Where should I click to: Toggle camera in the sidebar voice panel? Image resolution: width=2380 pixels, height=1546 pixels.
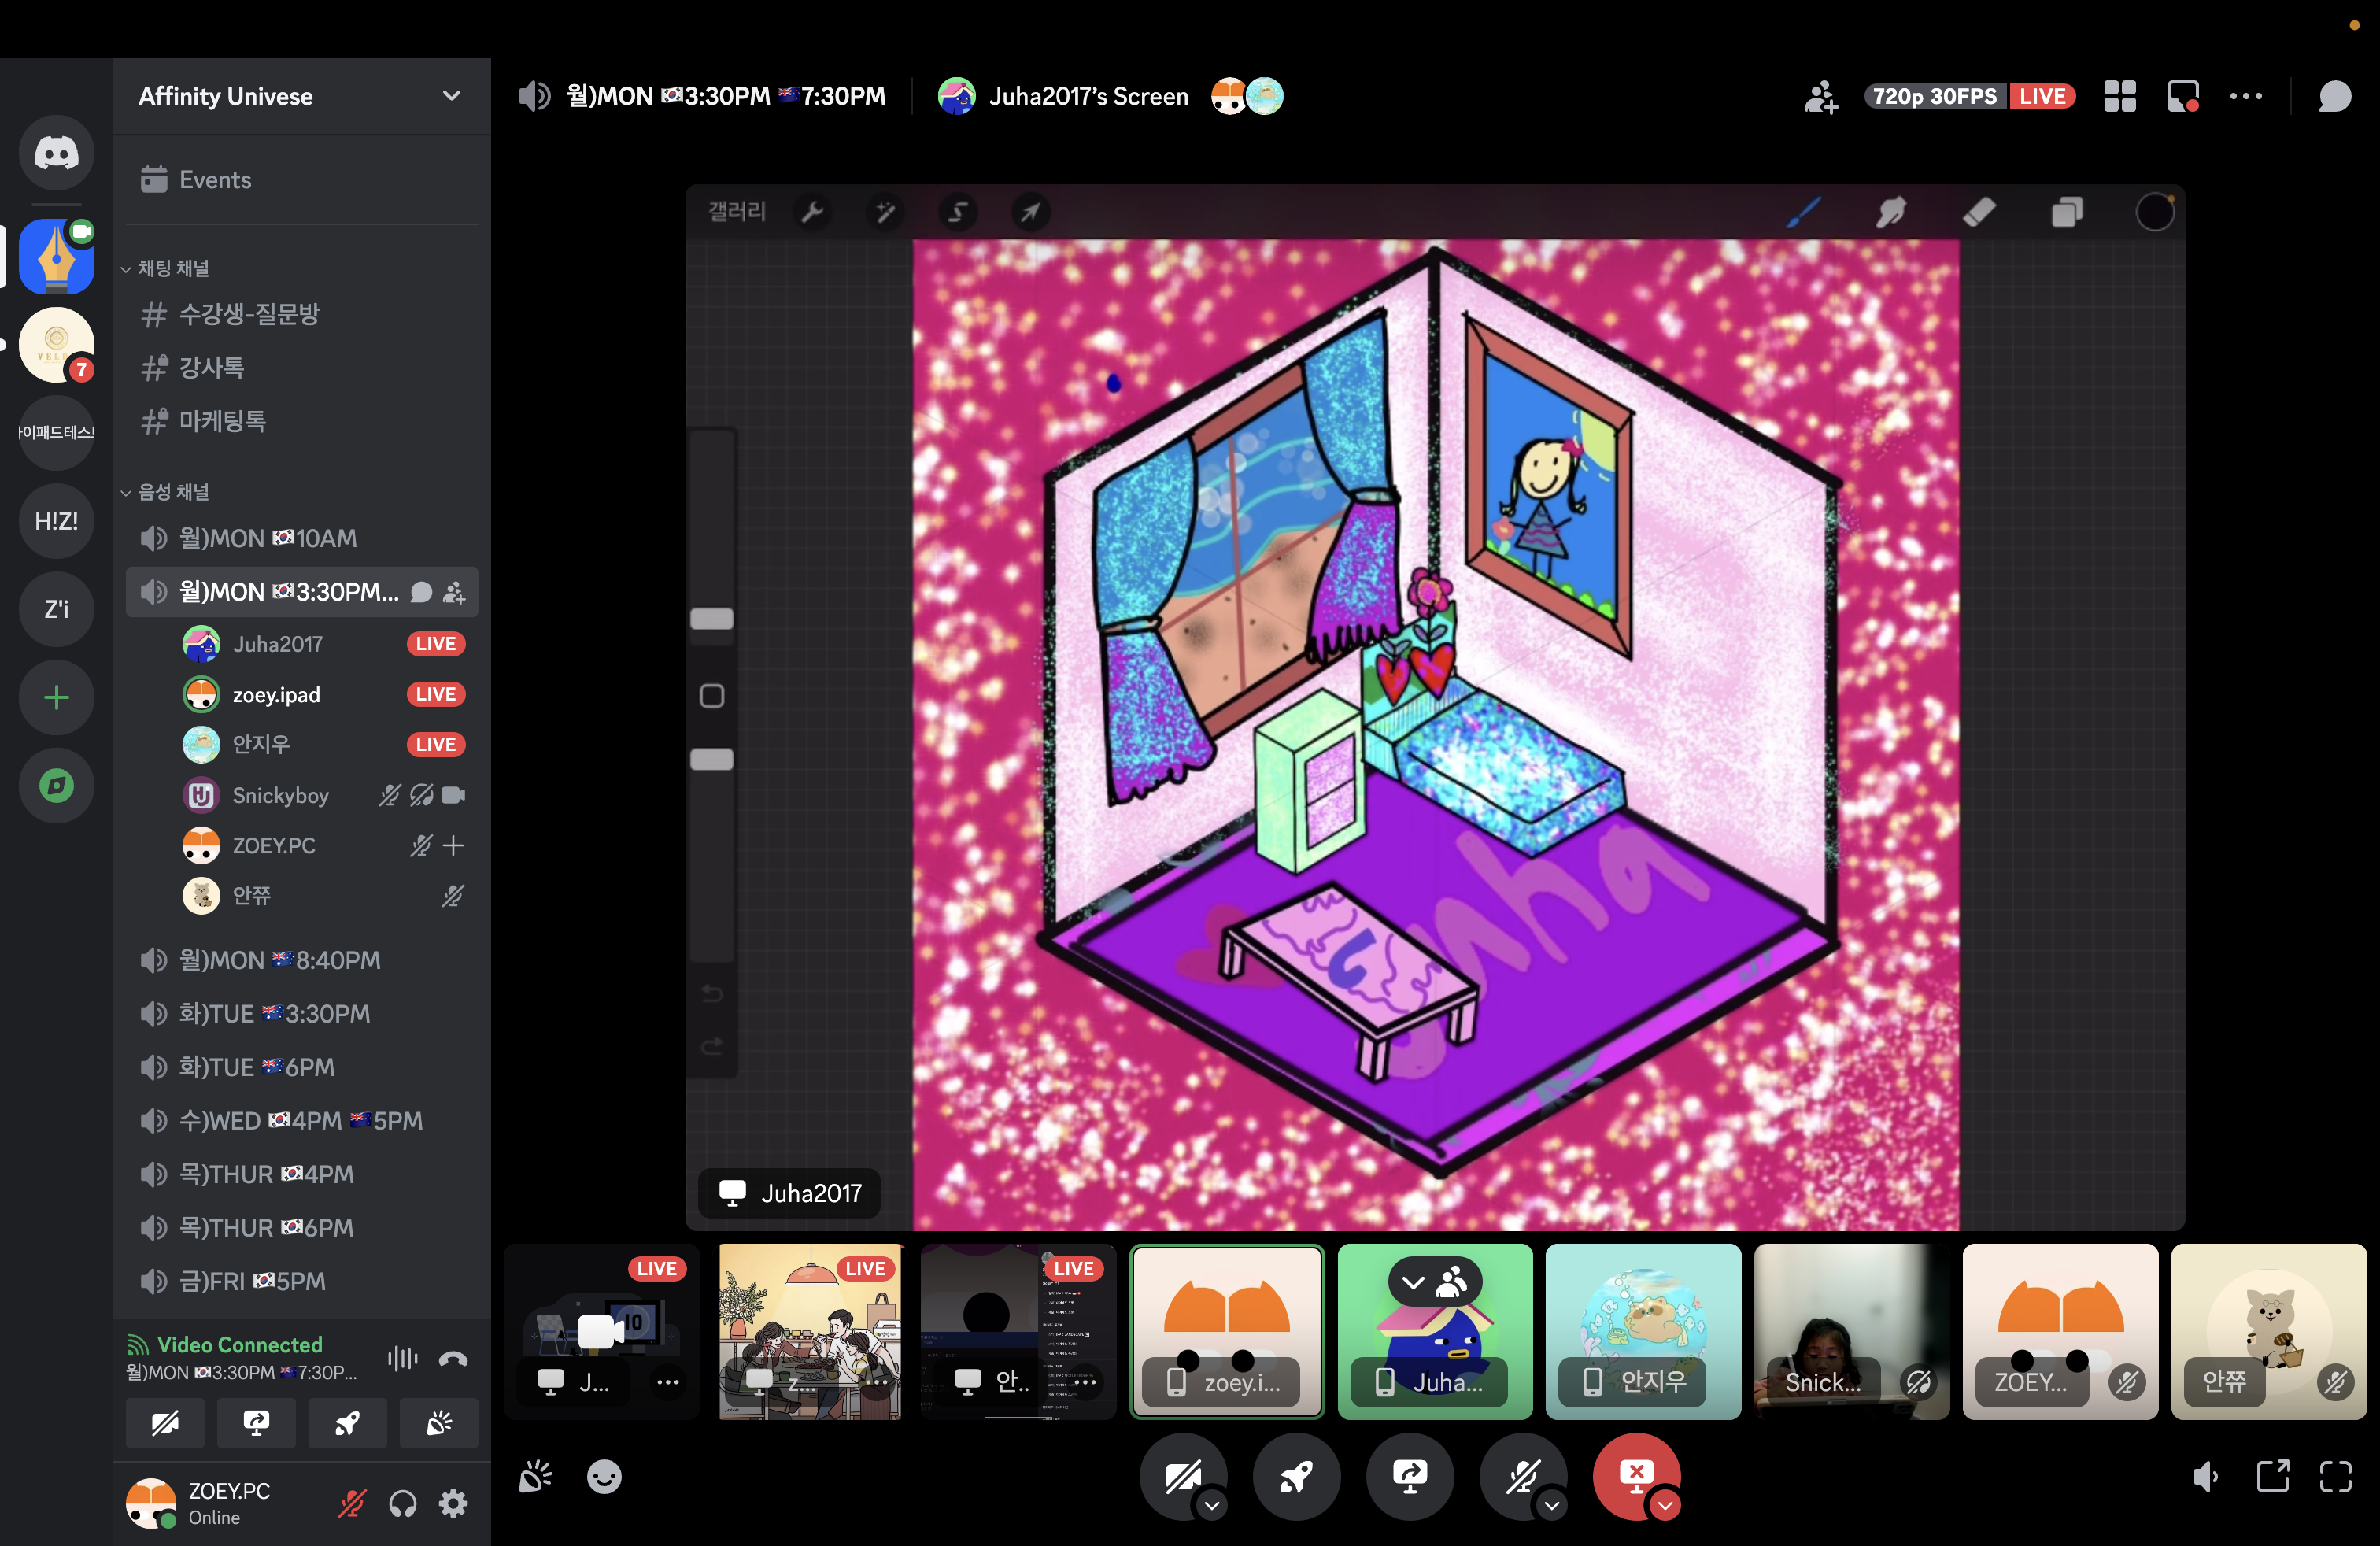tap(166, 1422)
